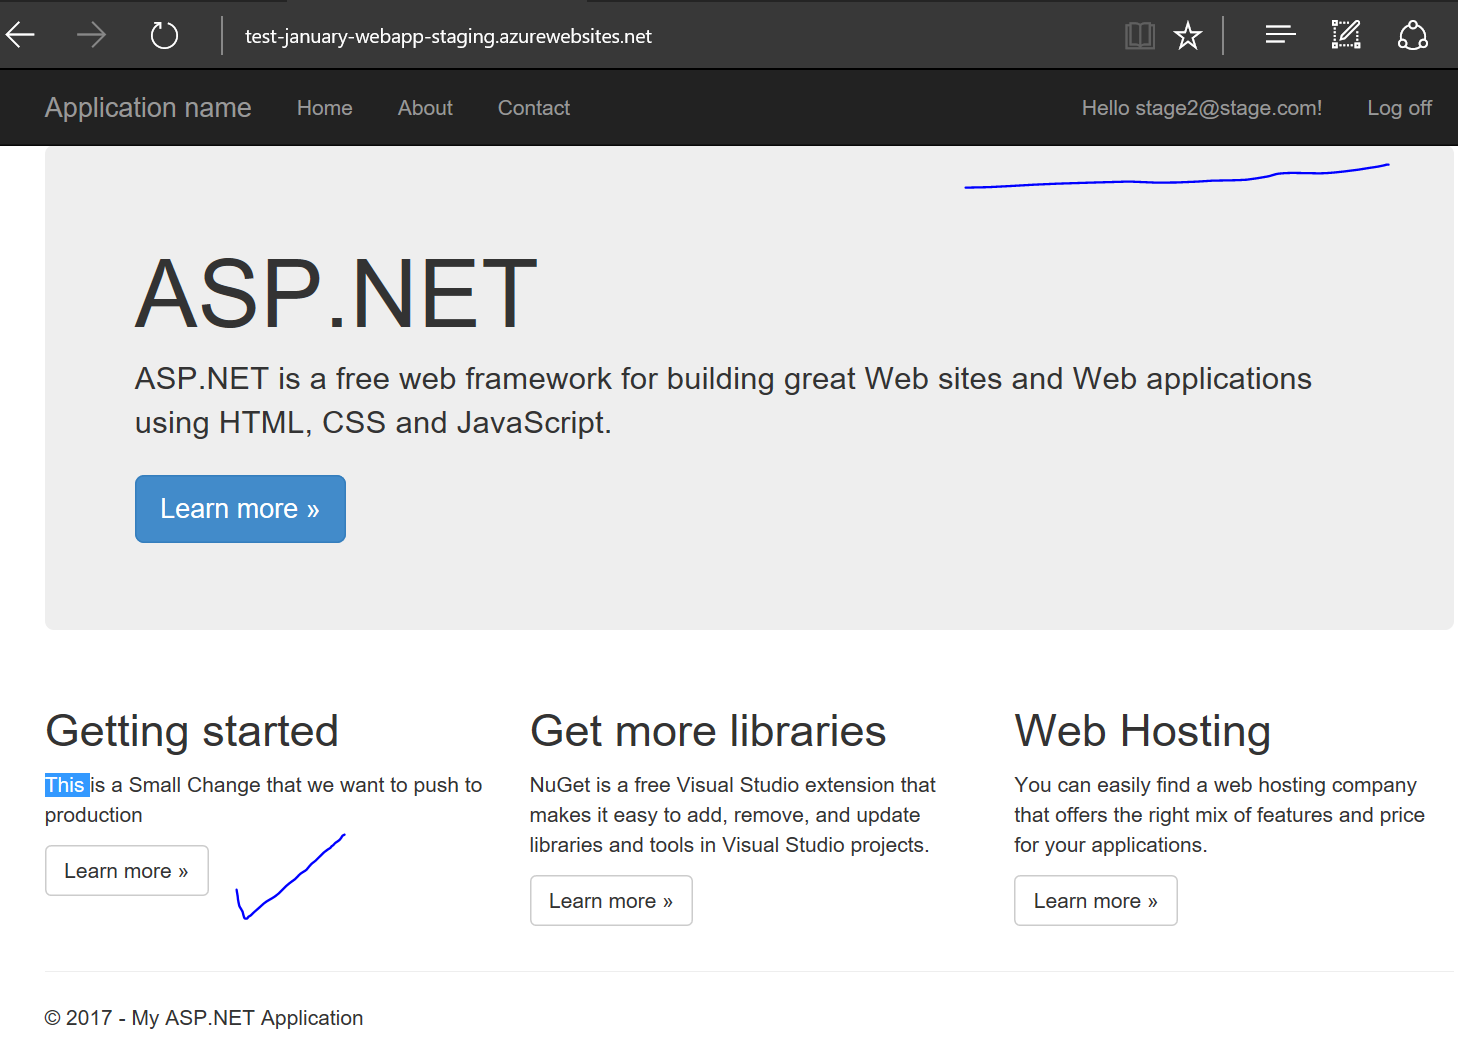
Task: Go back using the browser back arrow
Action: [20, 36]
